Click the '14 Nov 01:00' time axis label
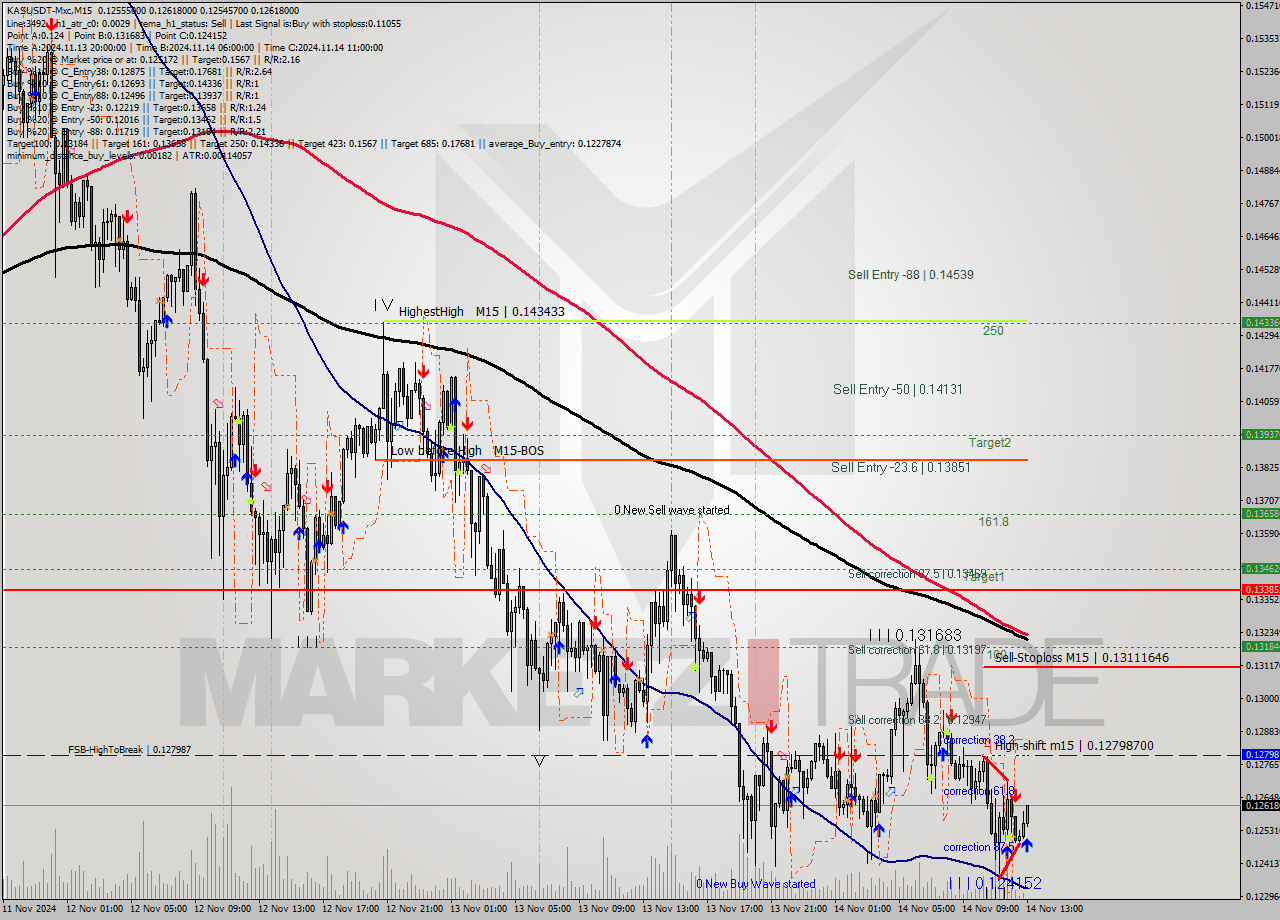The image size is (1280, 920). [864, 909]
